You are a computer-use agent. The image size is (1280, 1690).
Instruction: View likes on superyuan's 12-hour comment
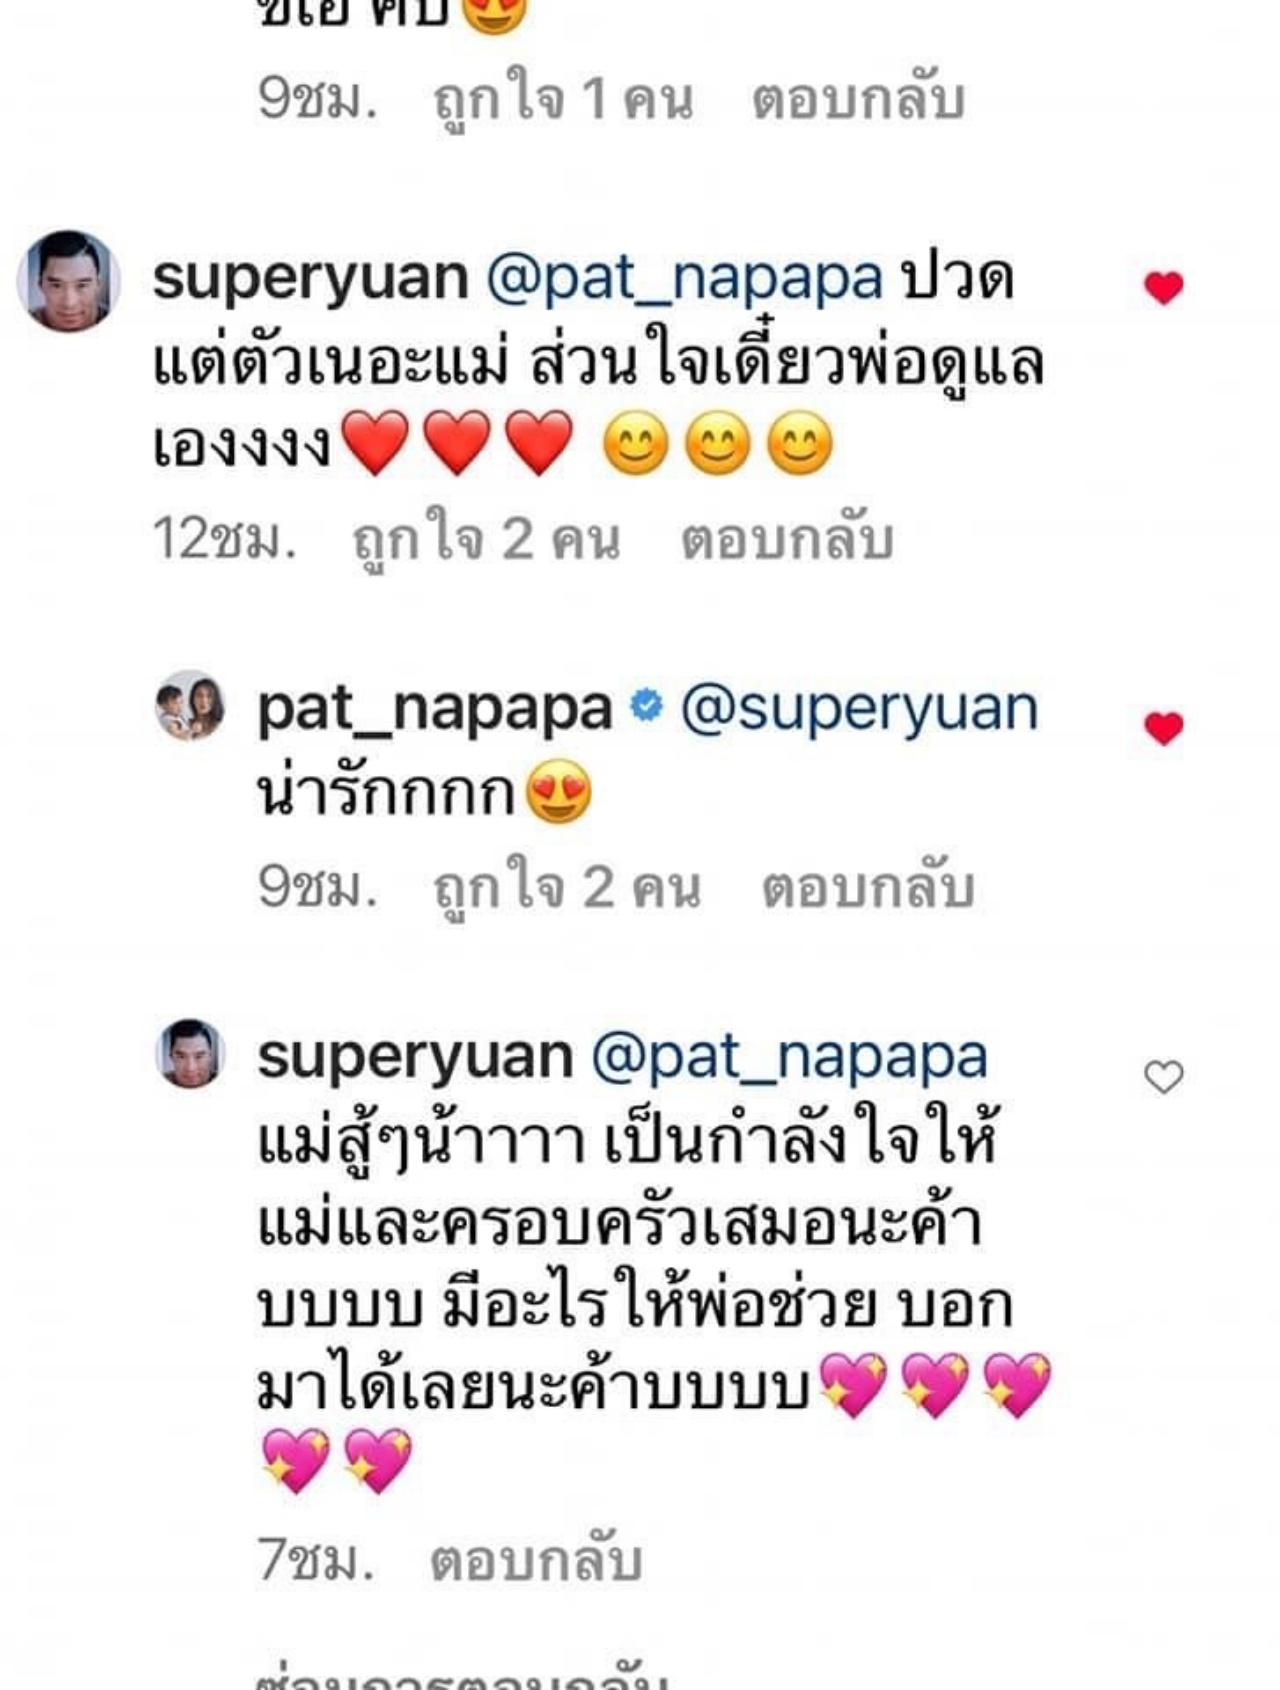tap(487, 540)
